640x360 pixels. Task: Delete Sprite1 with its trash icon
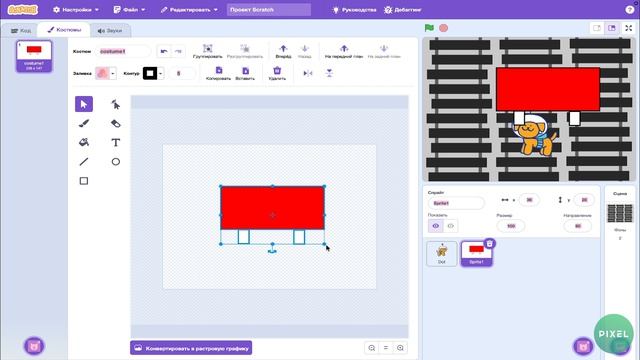click(x=489, y=244)
